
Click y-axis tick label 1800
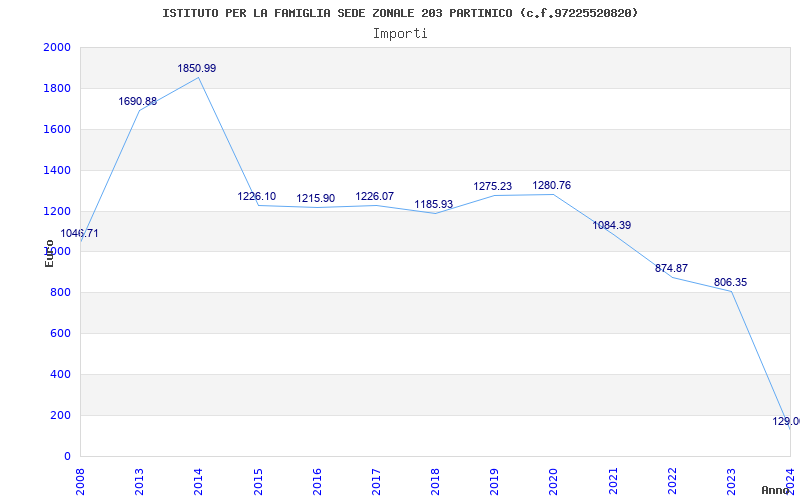click(57, 89)
